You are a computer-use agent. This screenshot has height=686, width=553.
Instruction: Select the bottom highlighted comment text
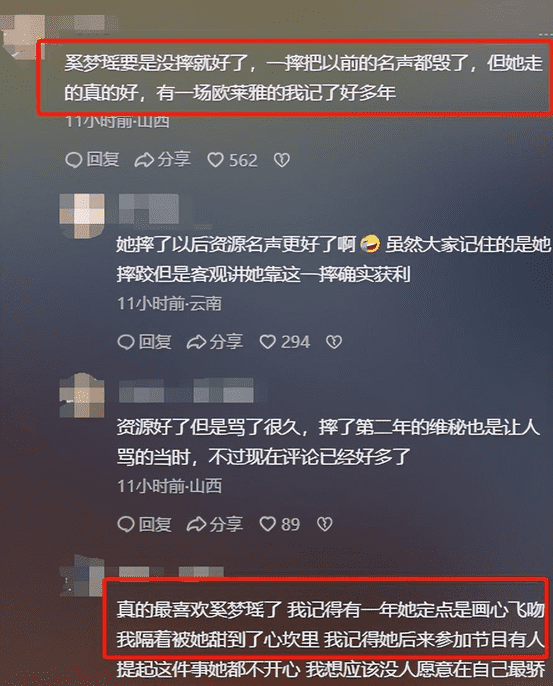tap(326, 618)
